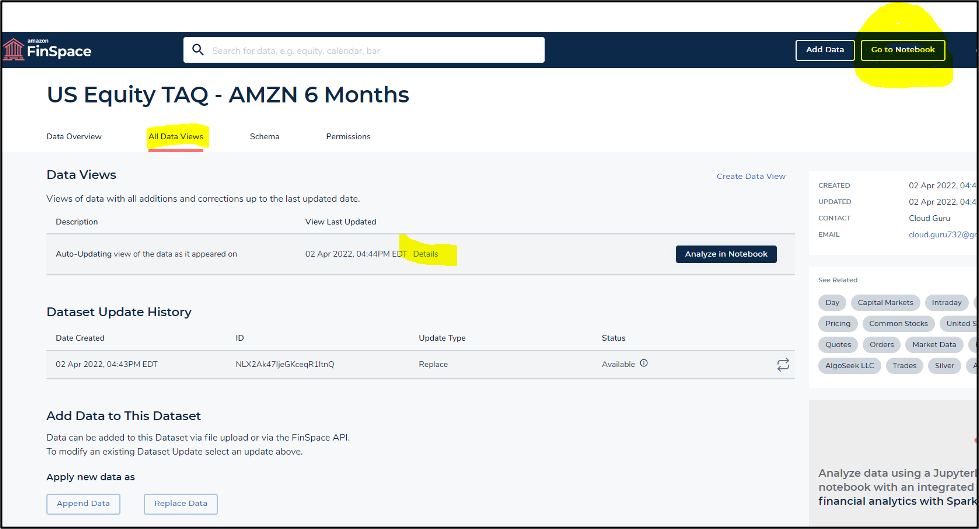Select the AlgoSeek LLC tag
Viewport: 979px width, 529px height.
(849, 366)
